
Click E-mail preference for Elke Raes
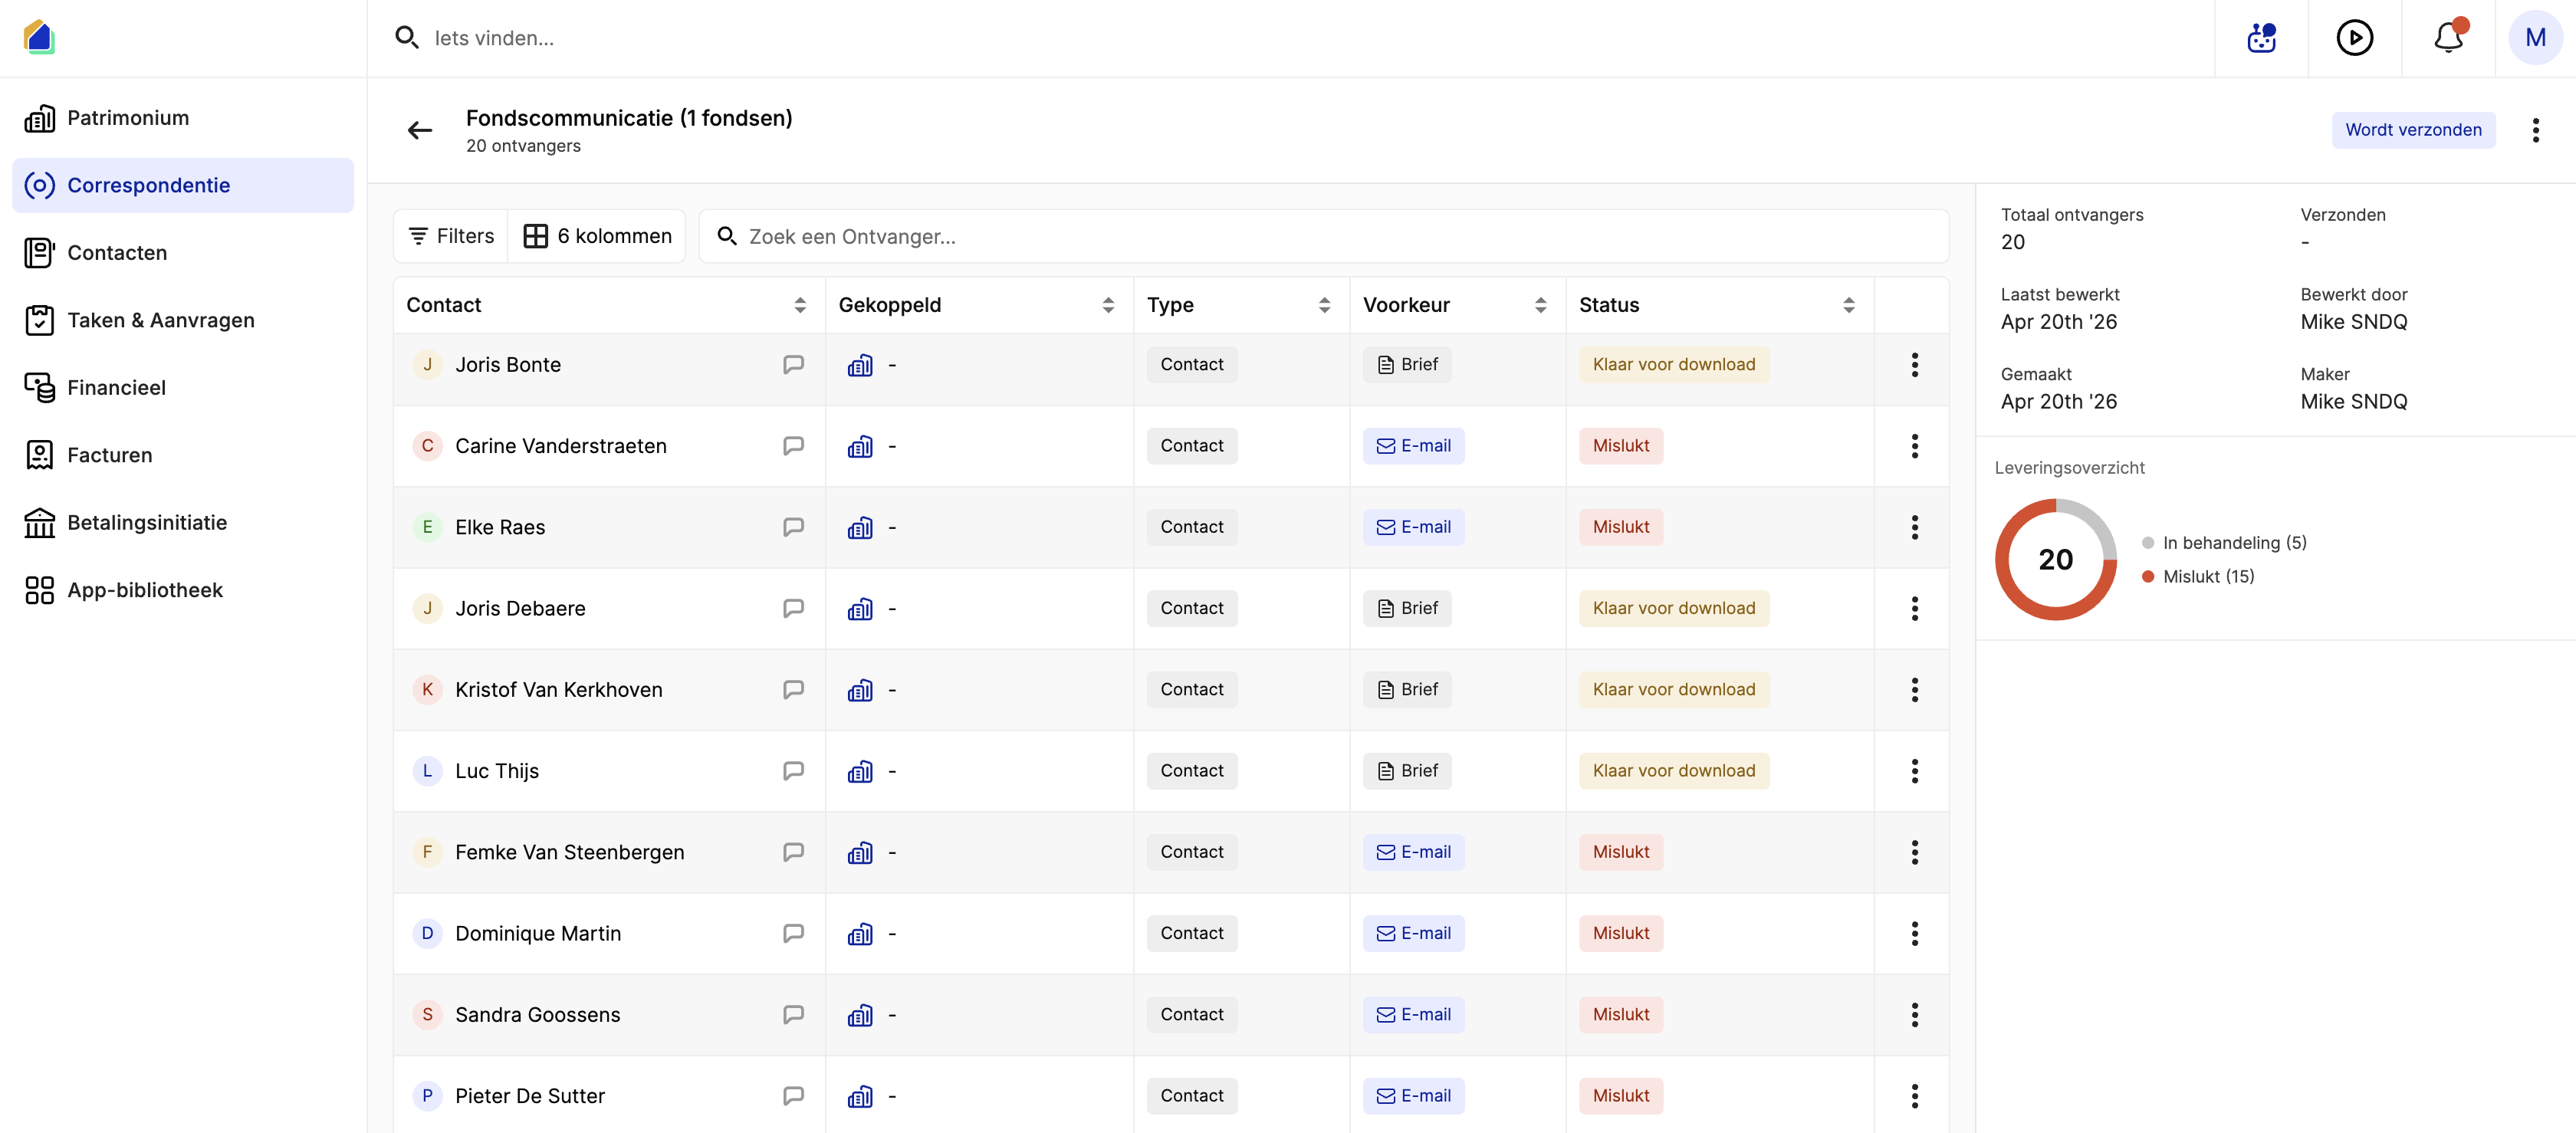pyautogui.click(x=1413, y=527)
